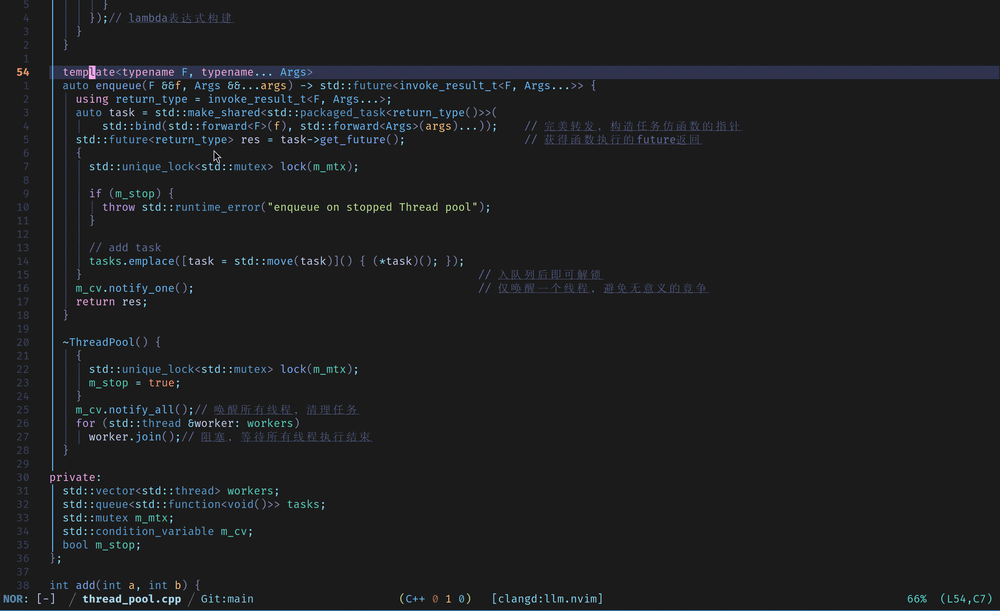The height and width of the screenshot is (611, 1000).
Task: Click 'task->get_future()' call
Action: pyautogui.click(x=339, y=140)
